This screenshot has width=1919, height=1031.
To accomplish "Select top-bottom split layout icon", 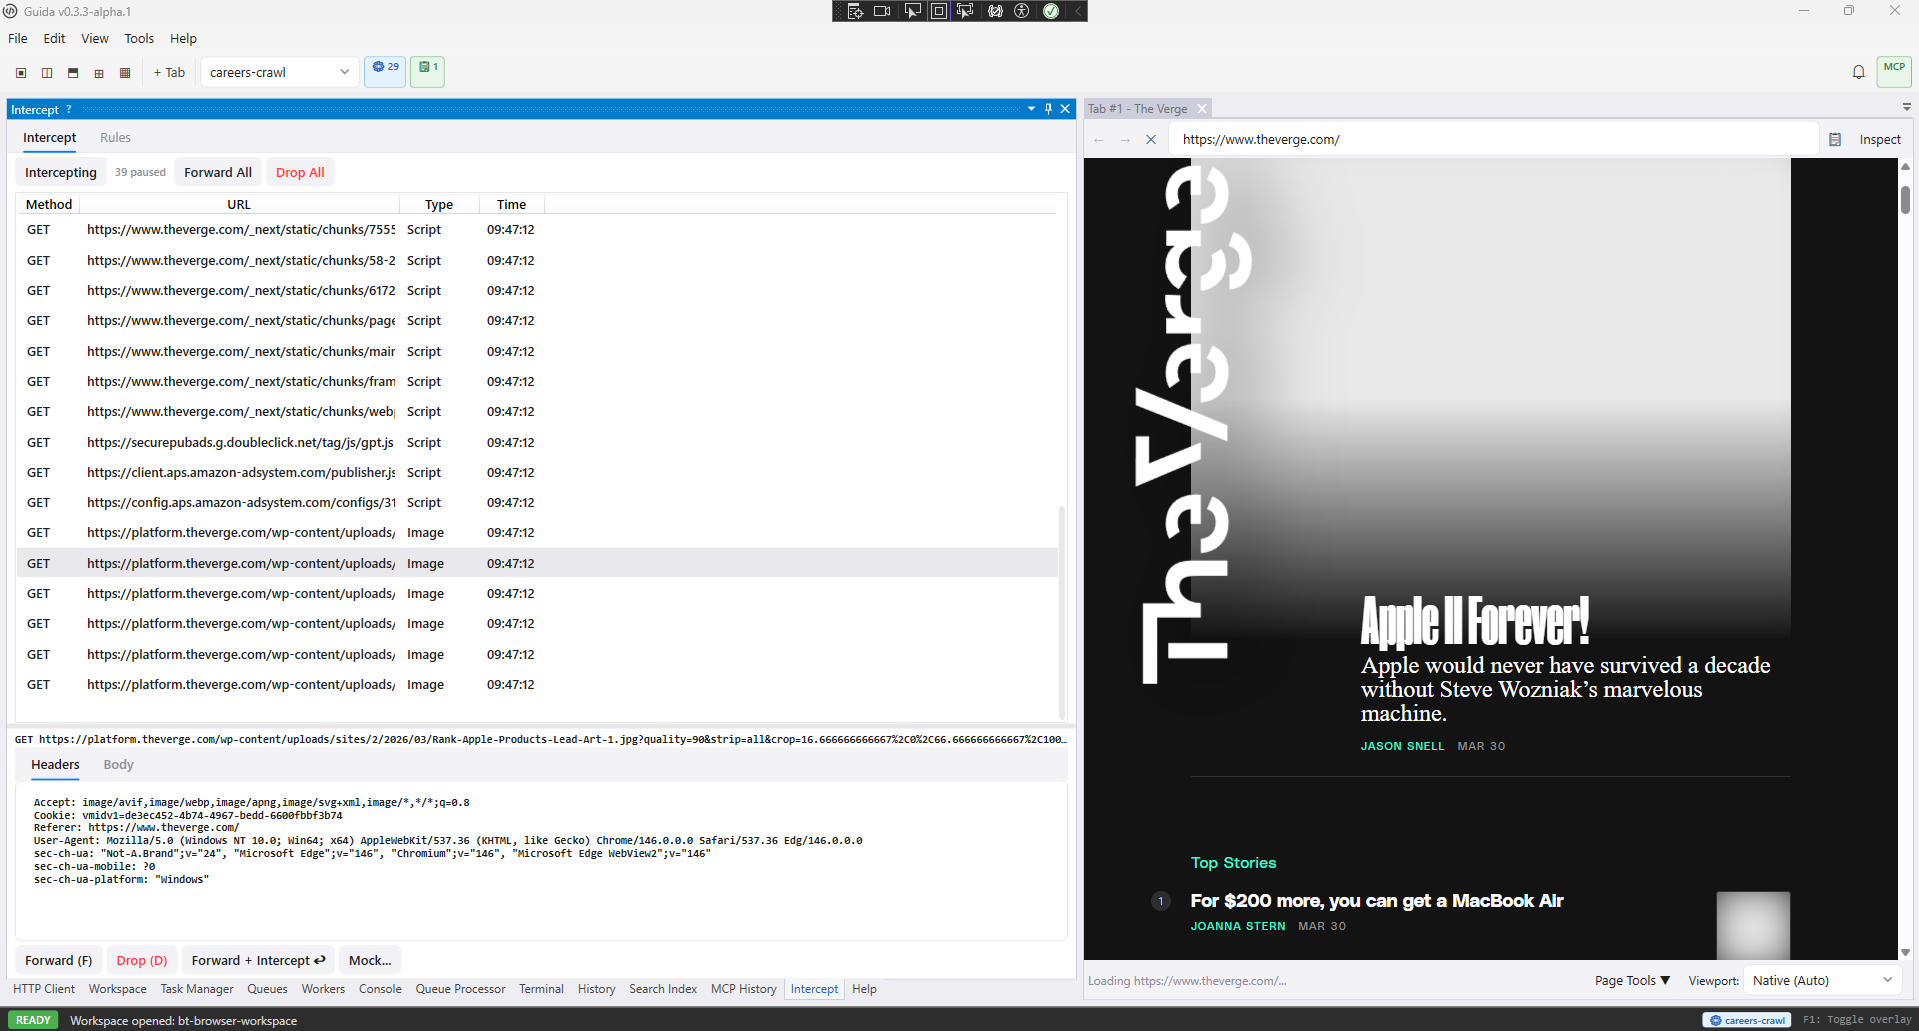I will point(73,72).
